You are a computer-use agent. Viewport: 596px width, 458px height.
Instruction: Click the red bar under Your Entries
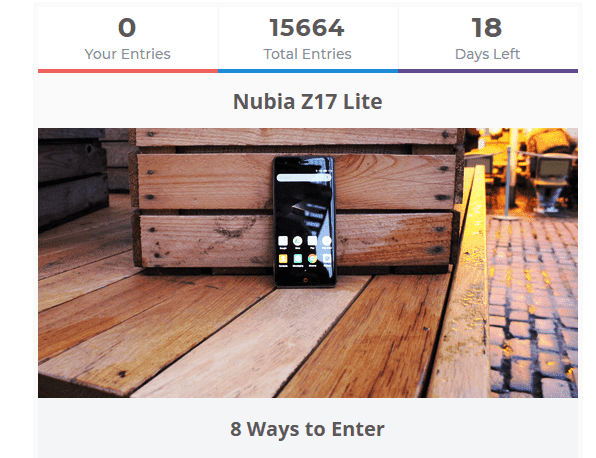tap(128, 71)
